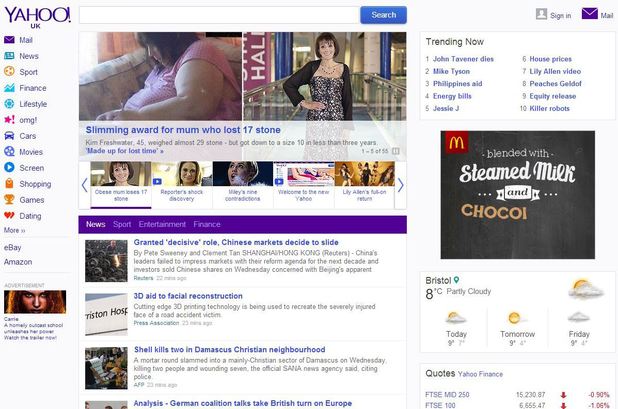The height and width of the screenshot is (409, 618).
Task: Click the Finance chart icon
Action: pyautogui.click(x=9, y=87)
